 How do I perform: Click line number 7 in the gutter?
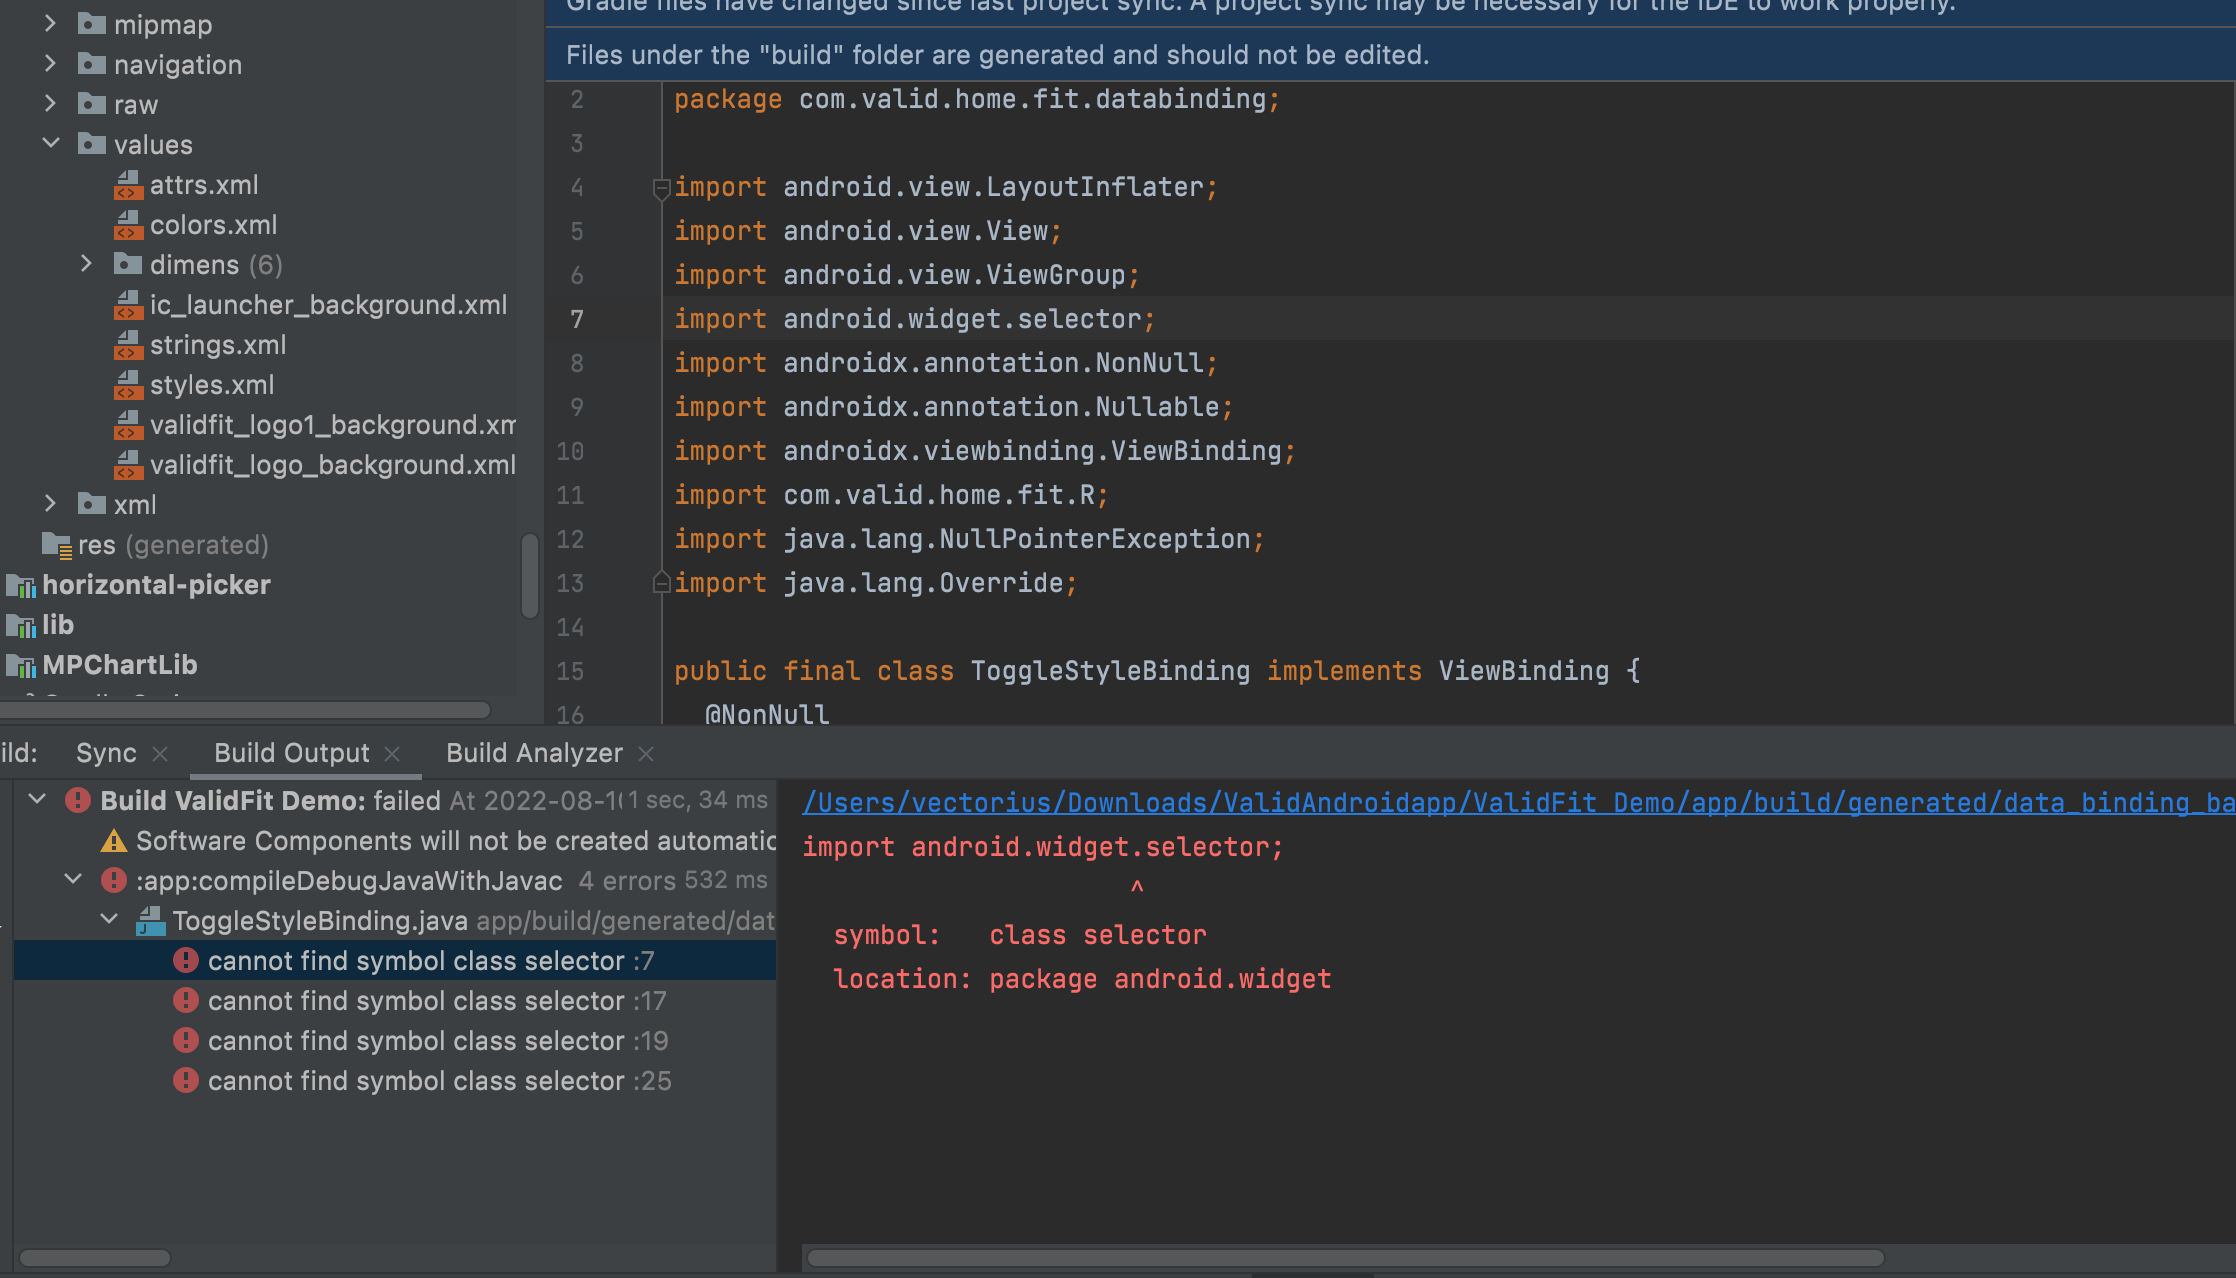point(577,319)
